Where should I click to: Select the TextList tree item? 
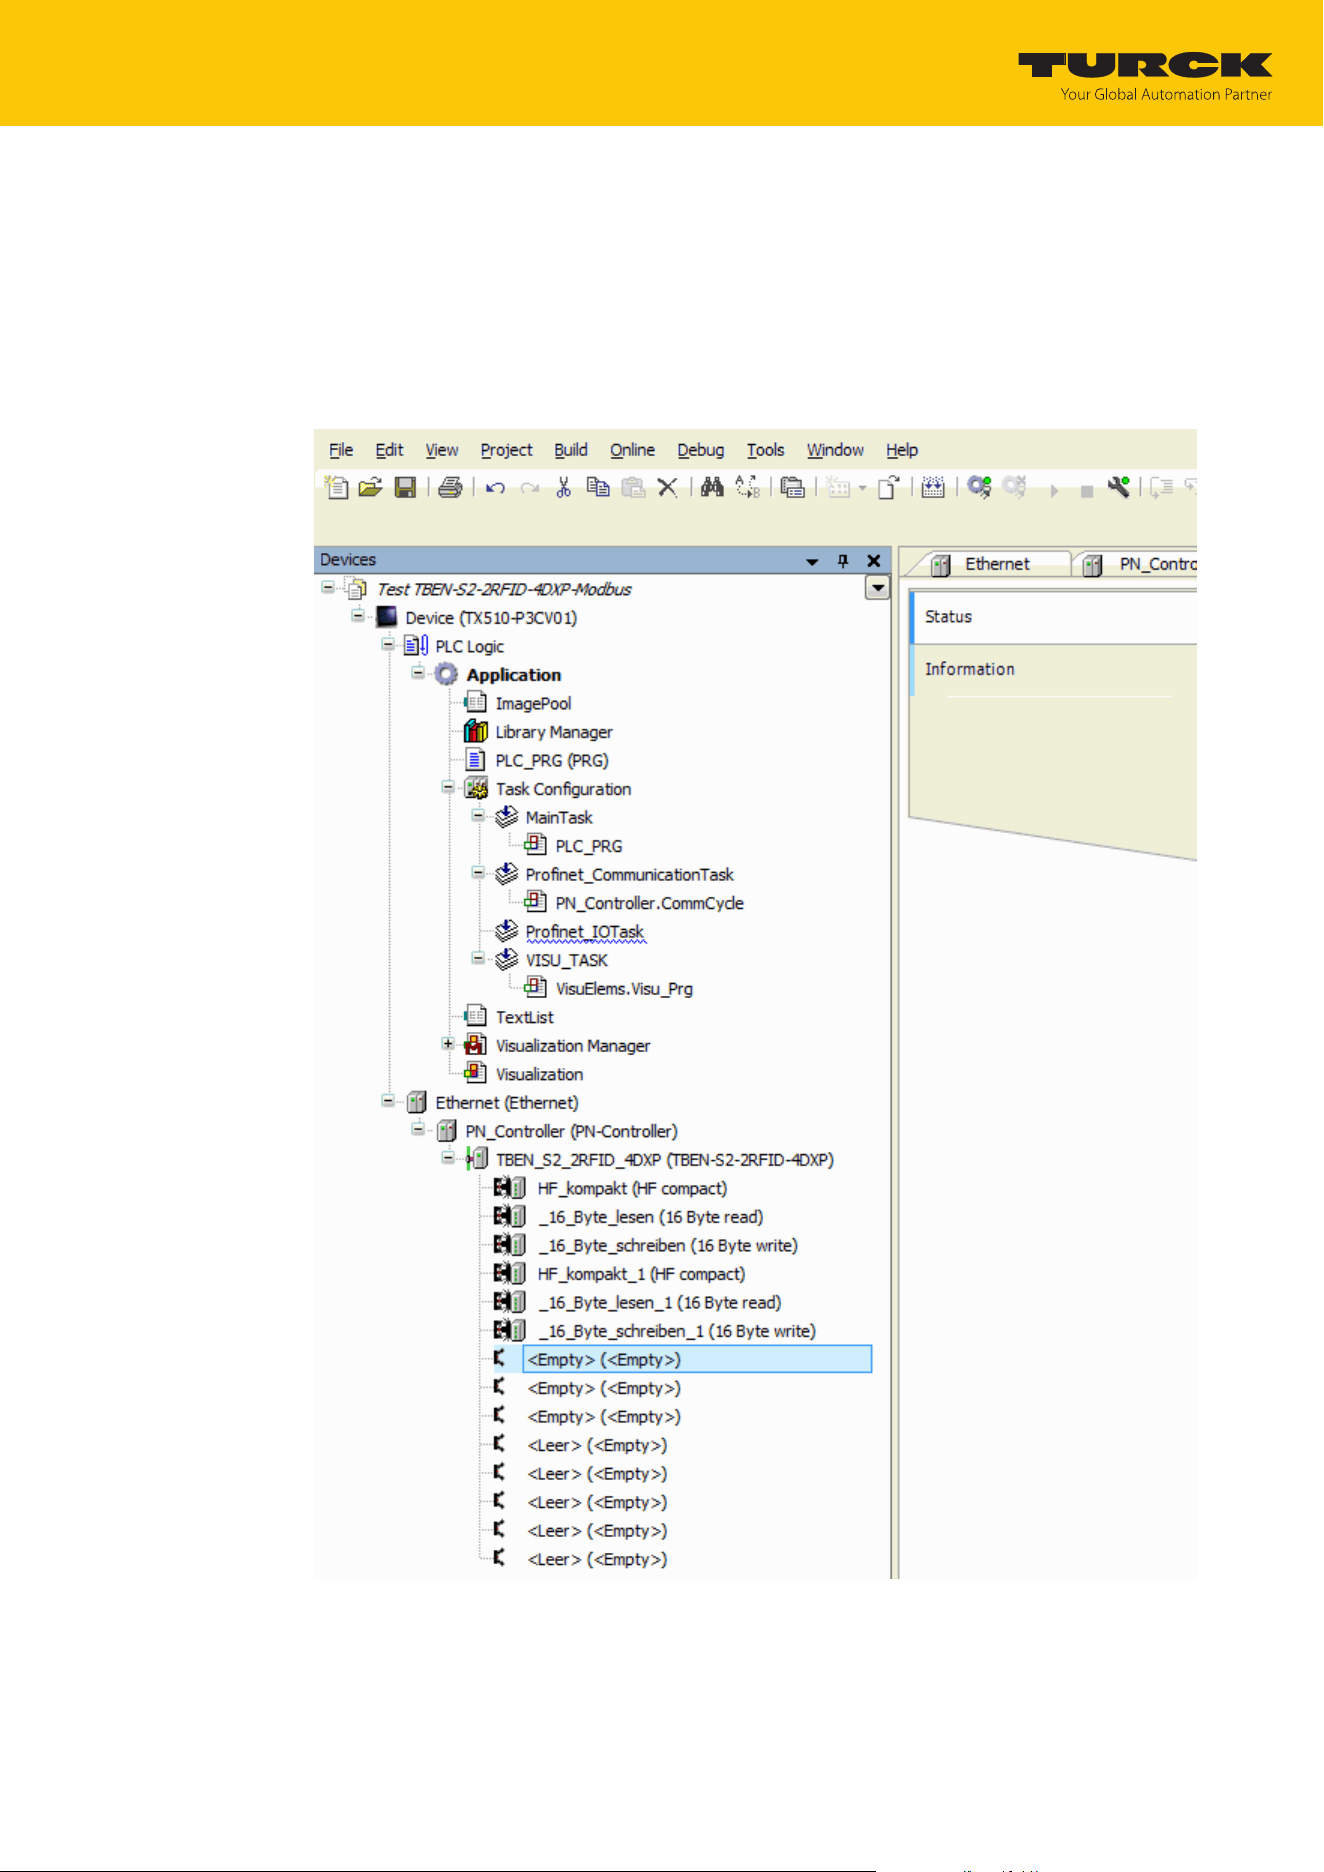[x=524, y=1017]
